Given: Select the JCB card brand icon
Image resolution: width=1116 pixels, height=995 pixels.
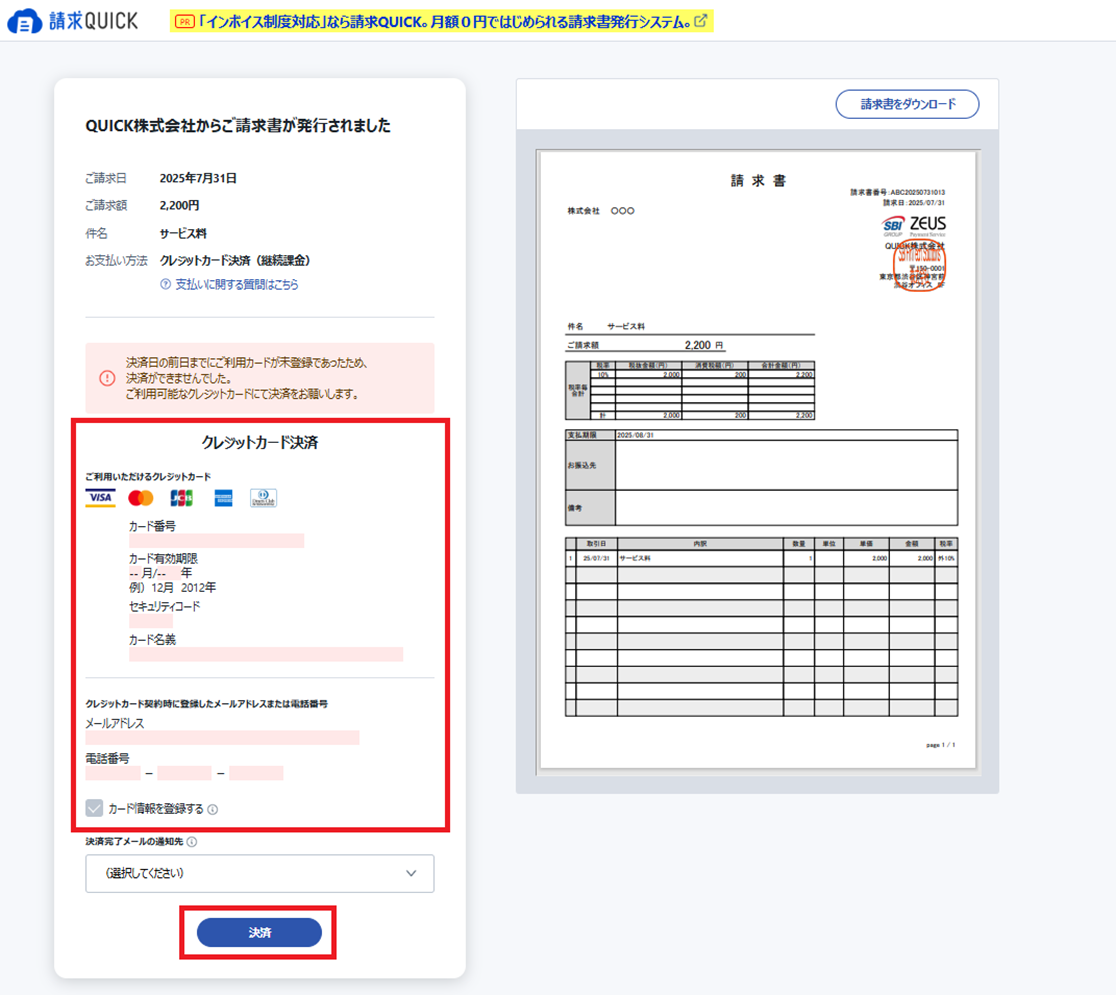Looking at the screenshot, I should pyautogui.click(x=179, y=498).
